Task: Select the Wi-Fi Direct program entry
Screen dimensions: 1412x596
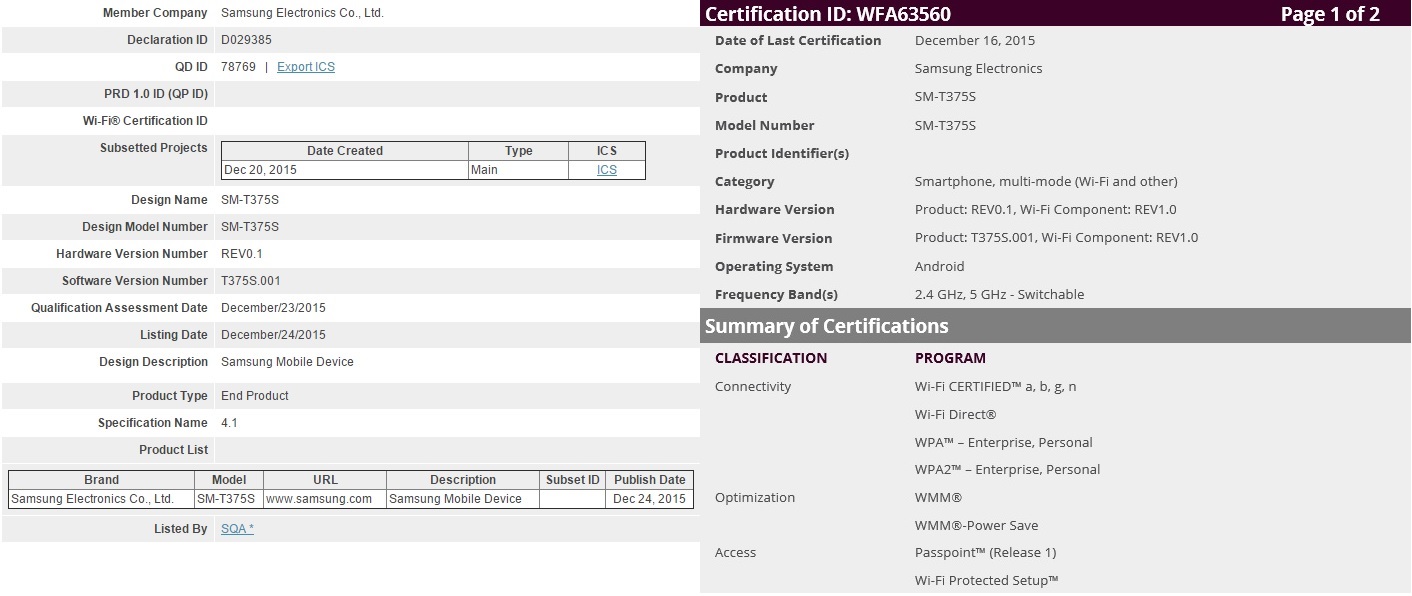Action: pos(955,415)
